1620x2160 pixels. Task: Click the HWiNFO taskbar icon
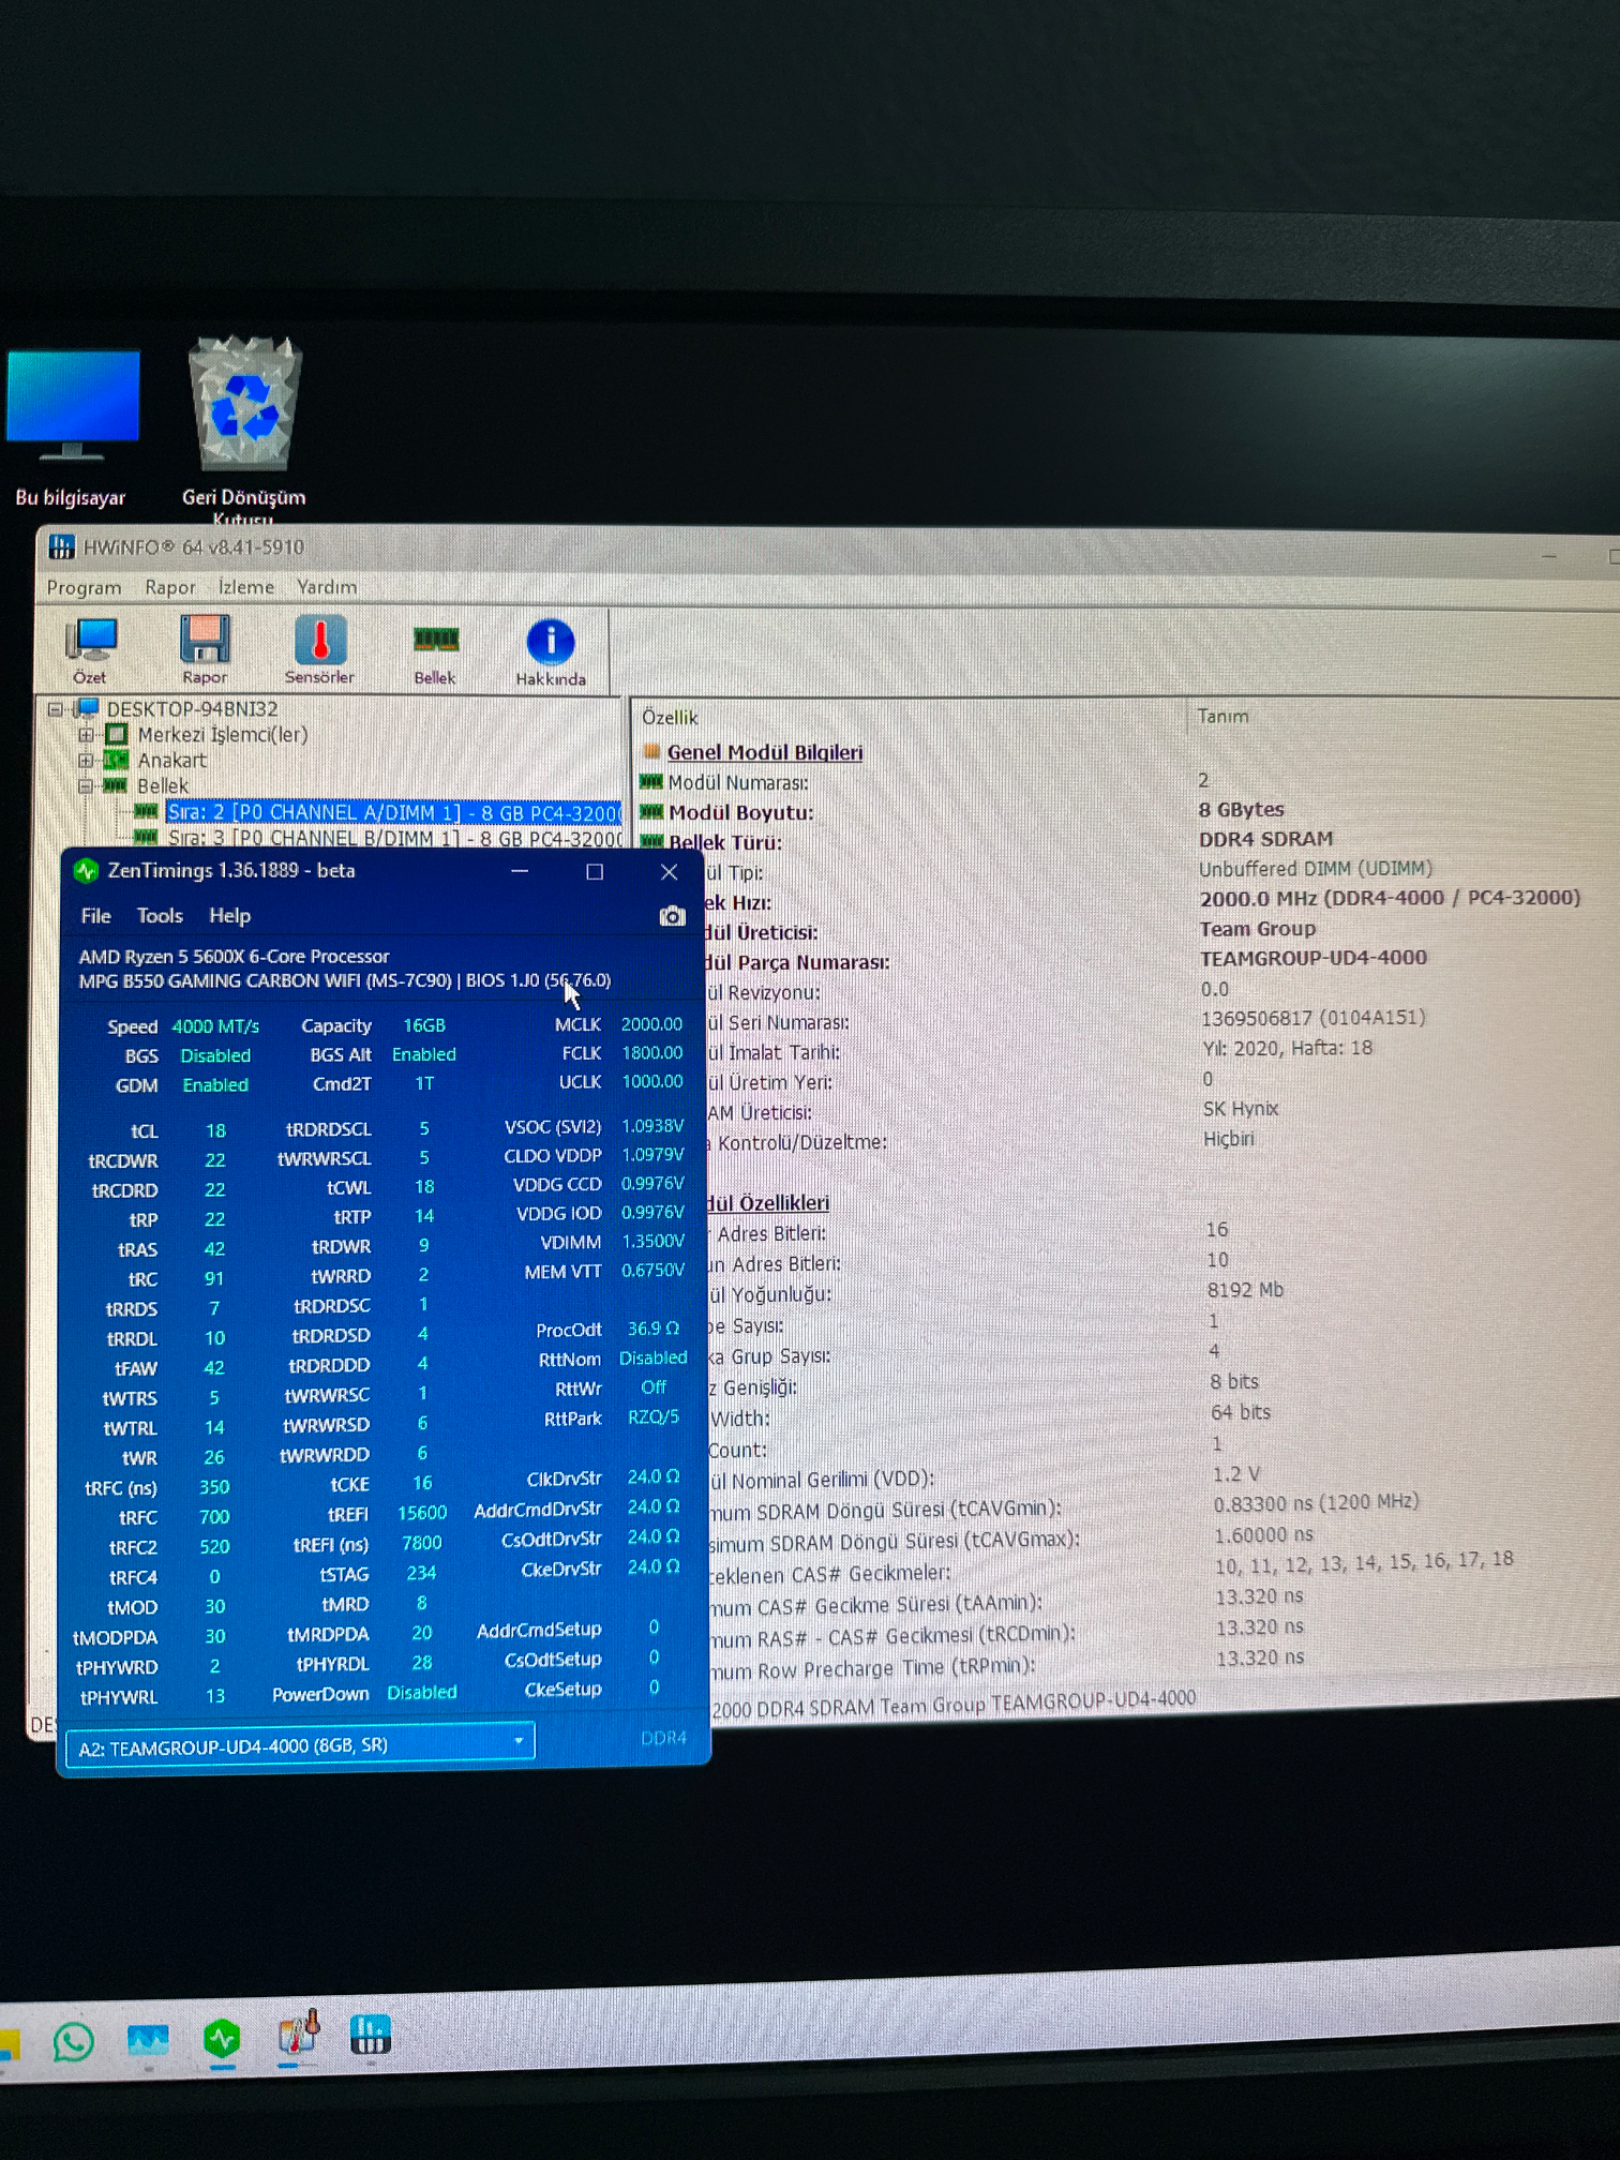370,2034
